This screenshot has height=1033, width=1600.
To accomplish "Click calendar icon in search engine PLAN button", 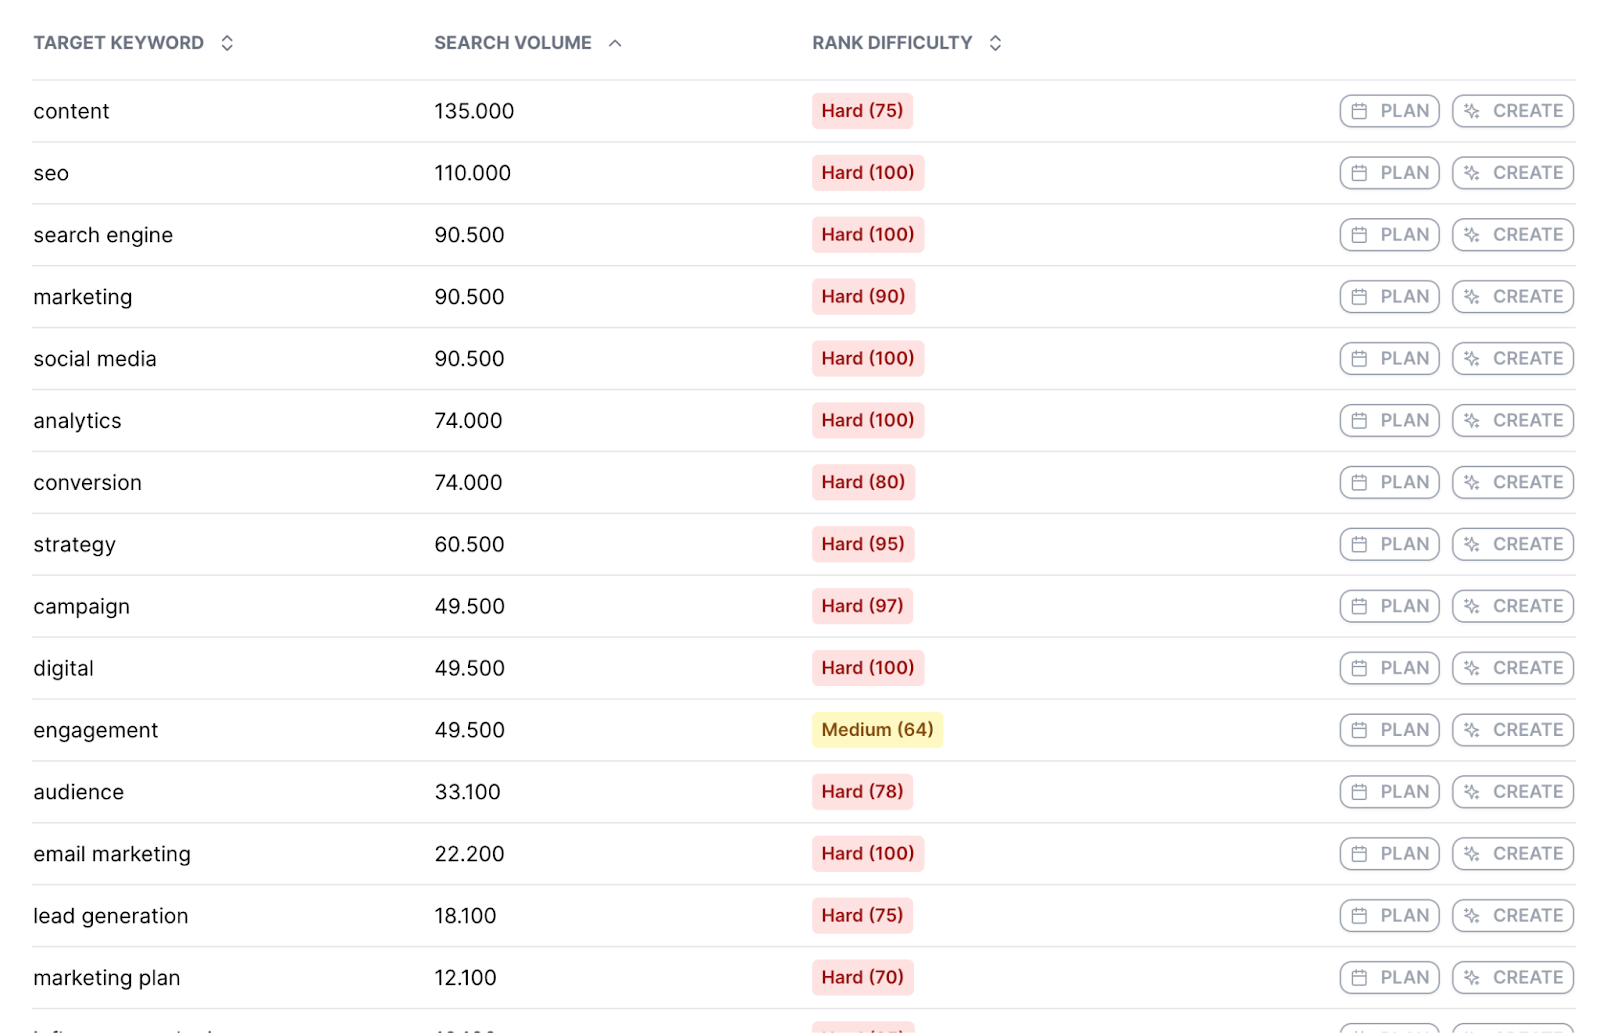I will (1359, 235).
